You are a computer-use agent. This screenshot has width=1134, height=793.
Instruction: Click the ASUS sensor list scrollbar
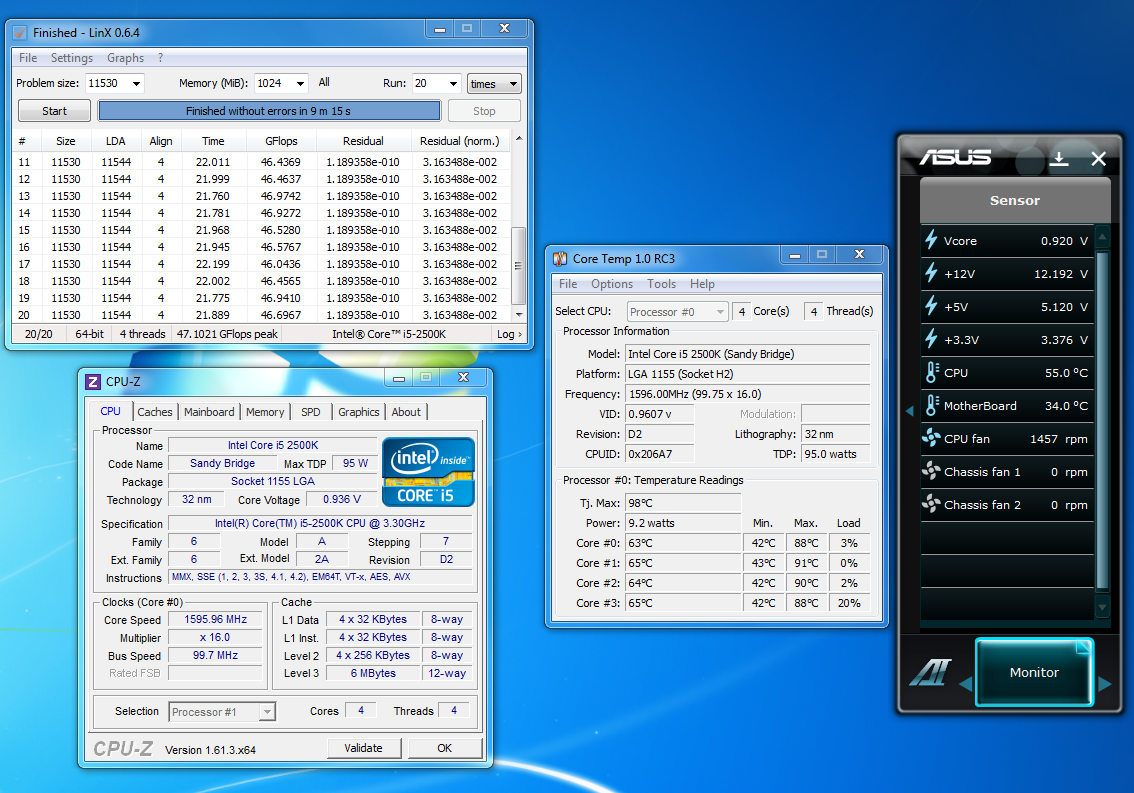(x=1102, y=420)
